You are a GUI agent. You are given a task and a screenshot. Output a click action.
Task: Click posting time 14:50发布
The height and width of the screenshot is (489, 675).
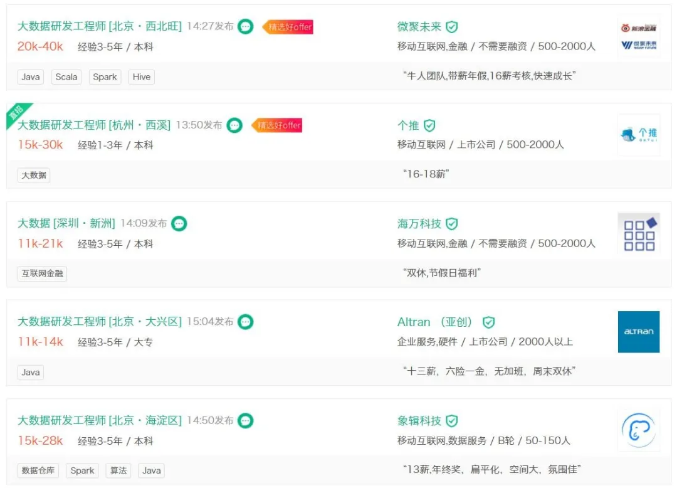point(210,421)
